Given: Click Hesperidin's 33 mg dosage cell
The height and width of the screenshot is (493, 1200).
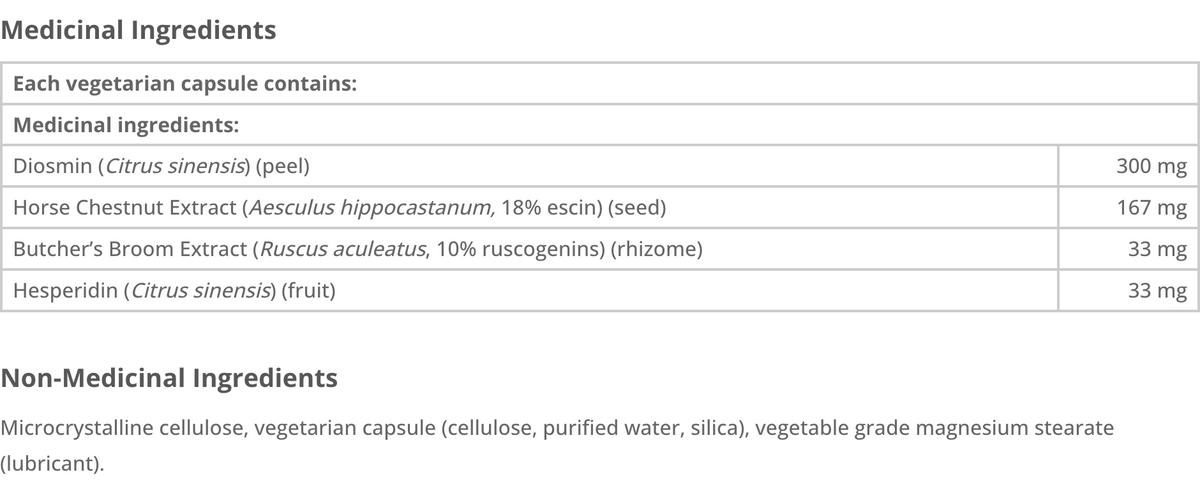Looking at the screenshot, I should coord(1127,292).
